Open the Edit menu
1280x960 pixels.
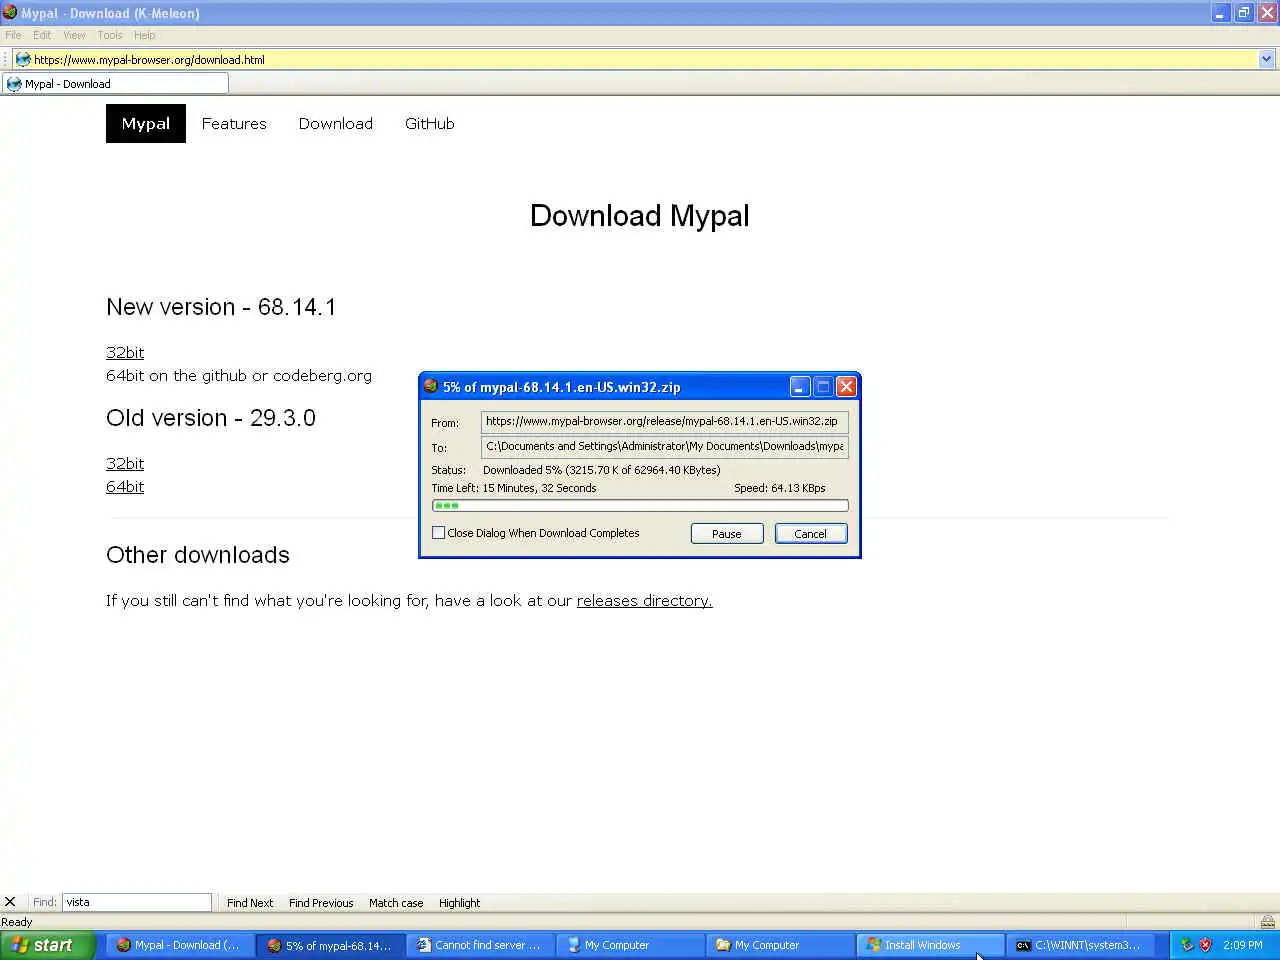point(42,35)
